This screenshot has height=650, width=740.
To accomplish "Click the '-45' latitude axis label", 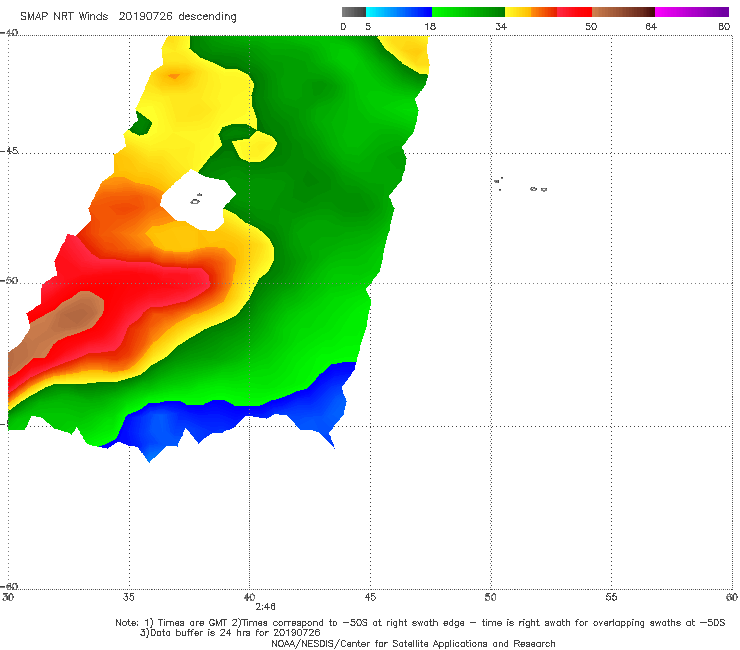I will (9, 151).
